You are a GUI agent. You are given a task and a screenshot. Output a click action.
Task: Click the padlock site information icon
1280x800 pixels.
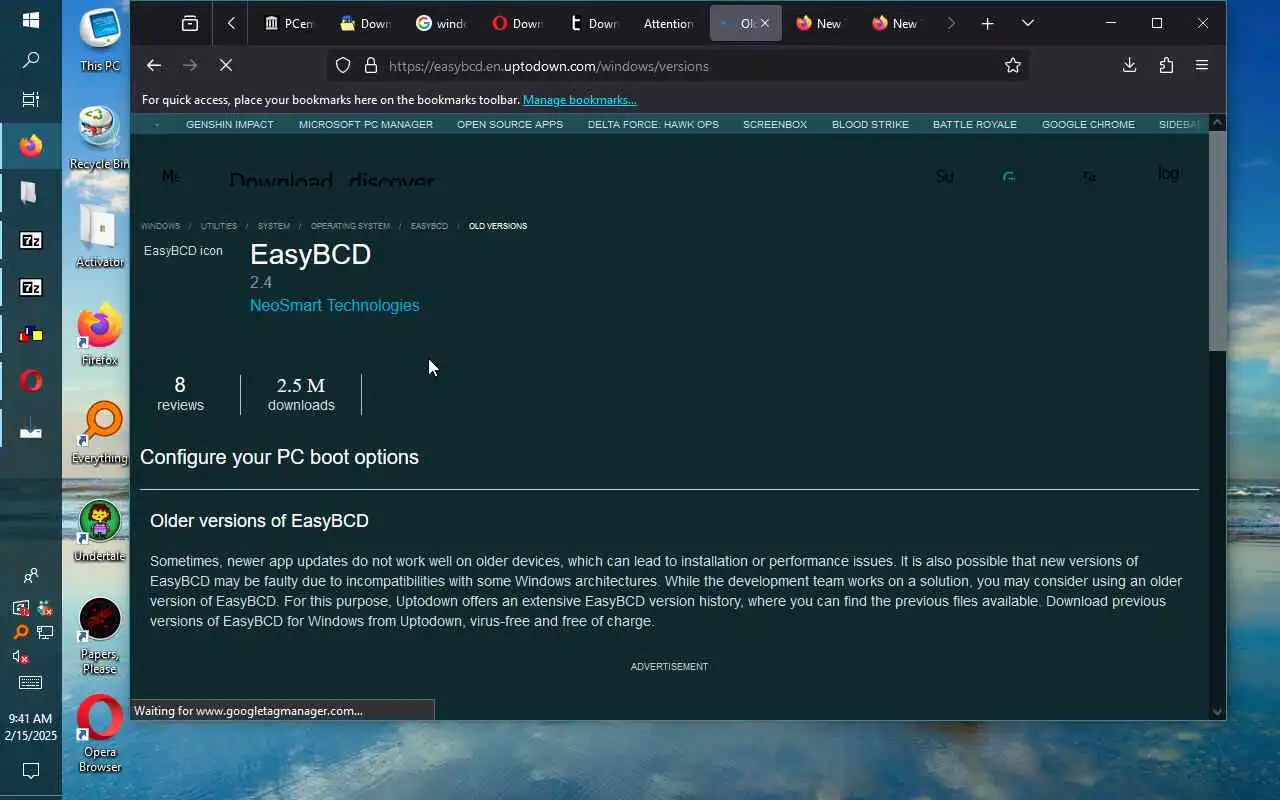pos(371,65)
